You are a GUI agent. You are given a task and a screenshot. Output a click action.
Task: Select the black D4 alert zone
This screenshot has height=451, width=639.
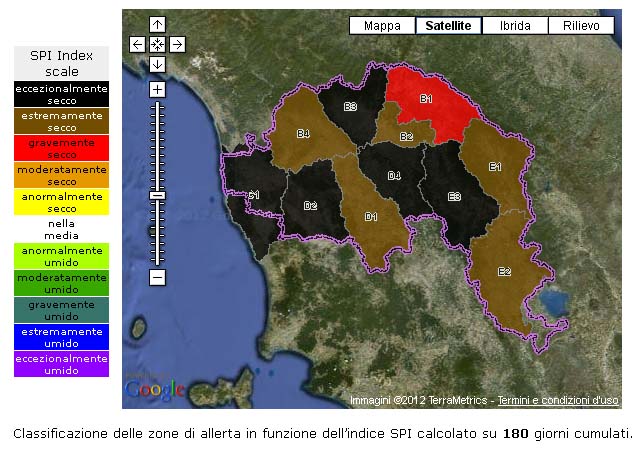394,177
